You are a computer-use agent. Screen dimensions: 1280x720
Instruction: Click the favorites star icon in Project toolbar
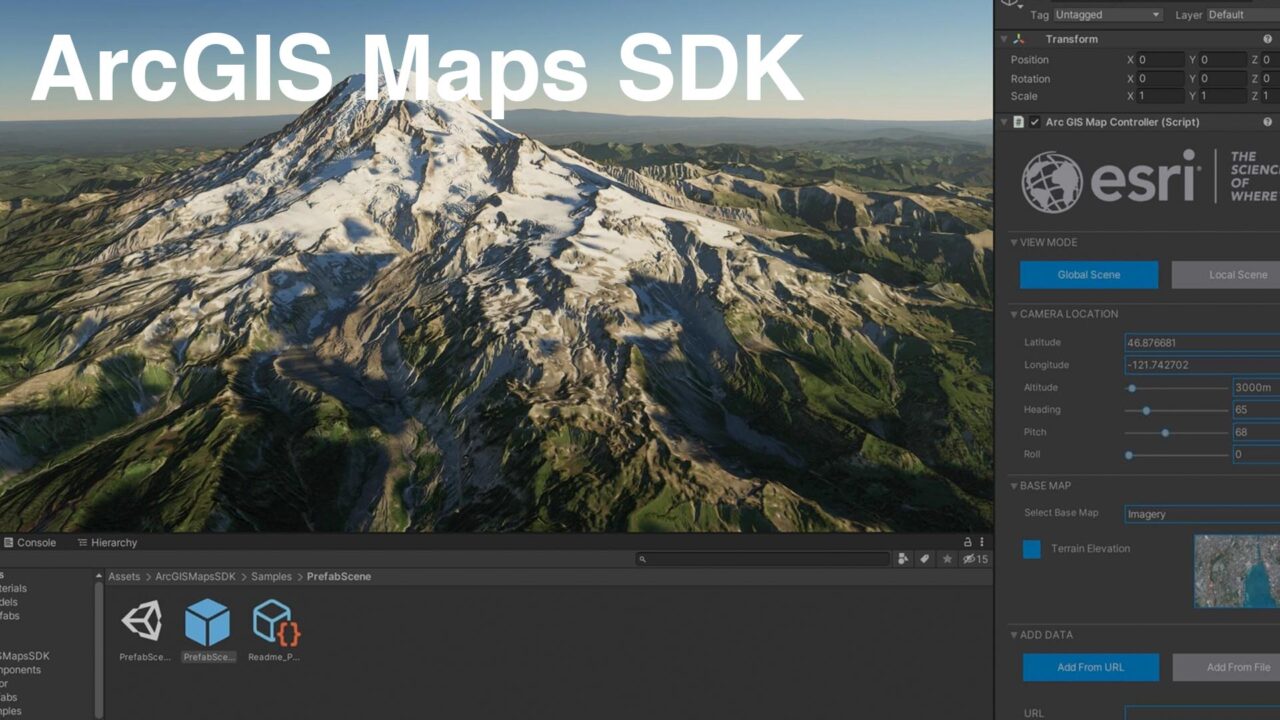(x=945, y=559)
